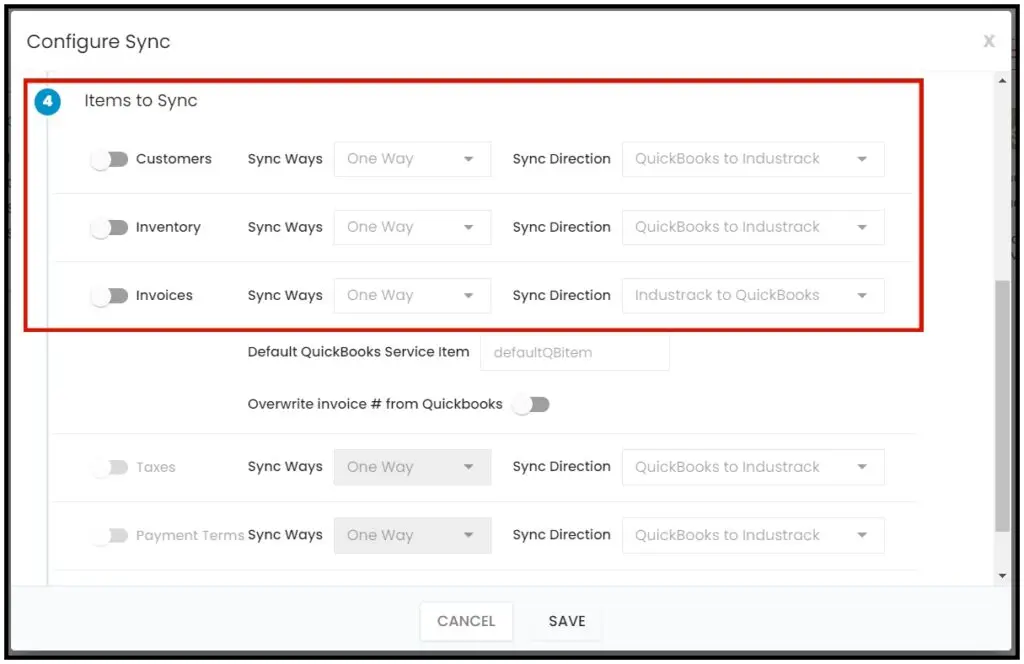Open Payment Terms Sync Direction dropdown
Image resolution: width=1024 pixels, height=664 pixels.
753,535
